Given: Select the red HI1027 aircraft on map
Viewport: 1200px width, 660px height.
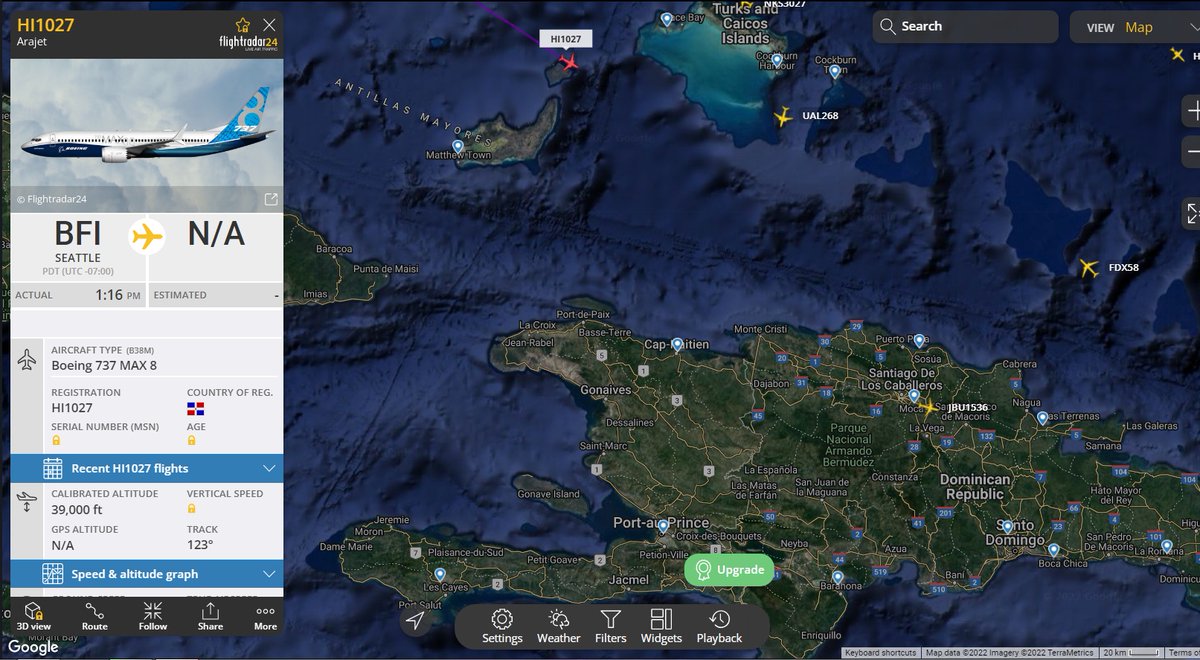Looking at the screenshot, I should (x=569, y=63).
